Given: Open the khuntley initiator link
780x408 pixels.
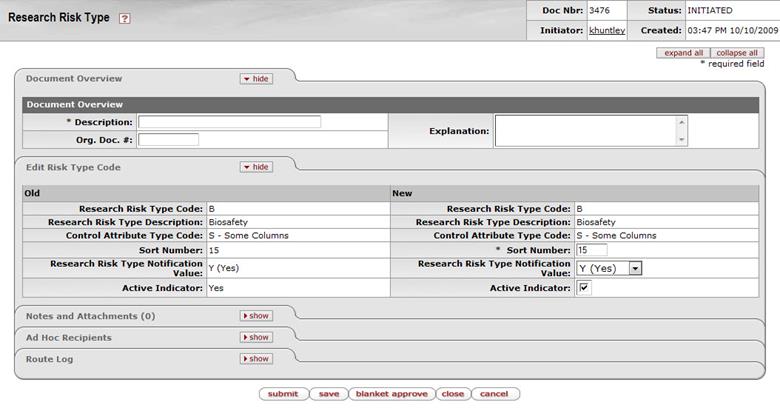Looking at the screenshot, I should pyautogui.click(x=607, y=30).
